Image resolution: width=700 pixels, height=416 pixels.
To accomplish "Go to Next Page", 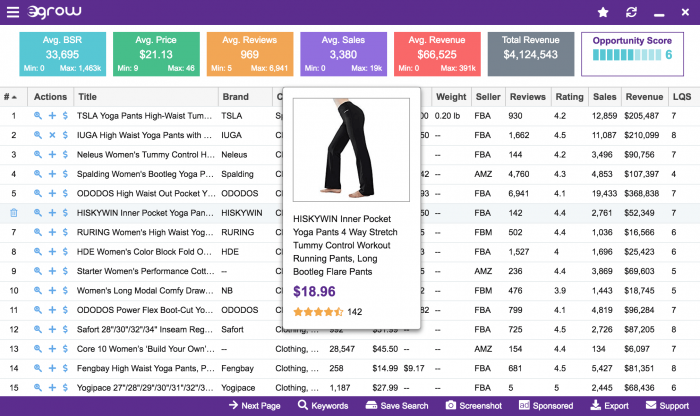I will [254, 405].
